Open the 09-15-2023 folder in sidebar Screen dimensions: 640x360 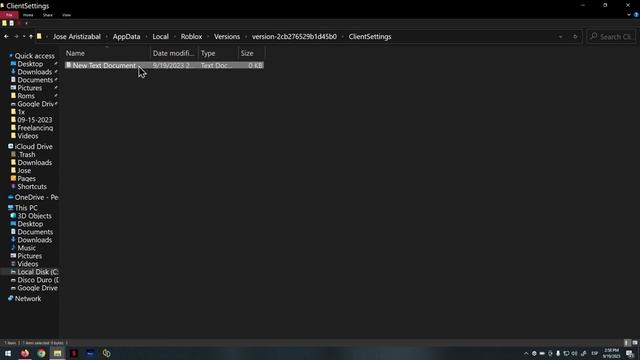34,120
